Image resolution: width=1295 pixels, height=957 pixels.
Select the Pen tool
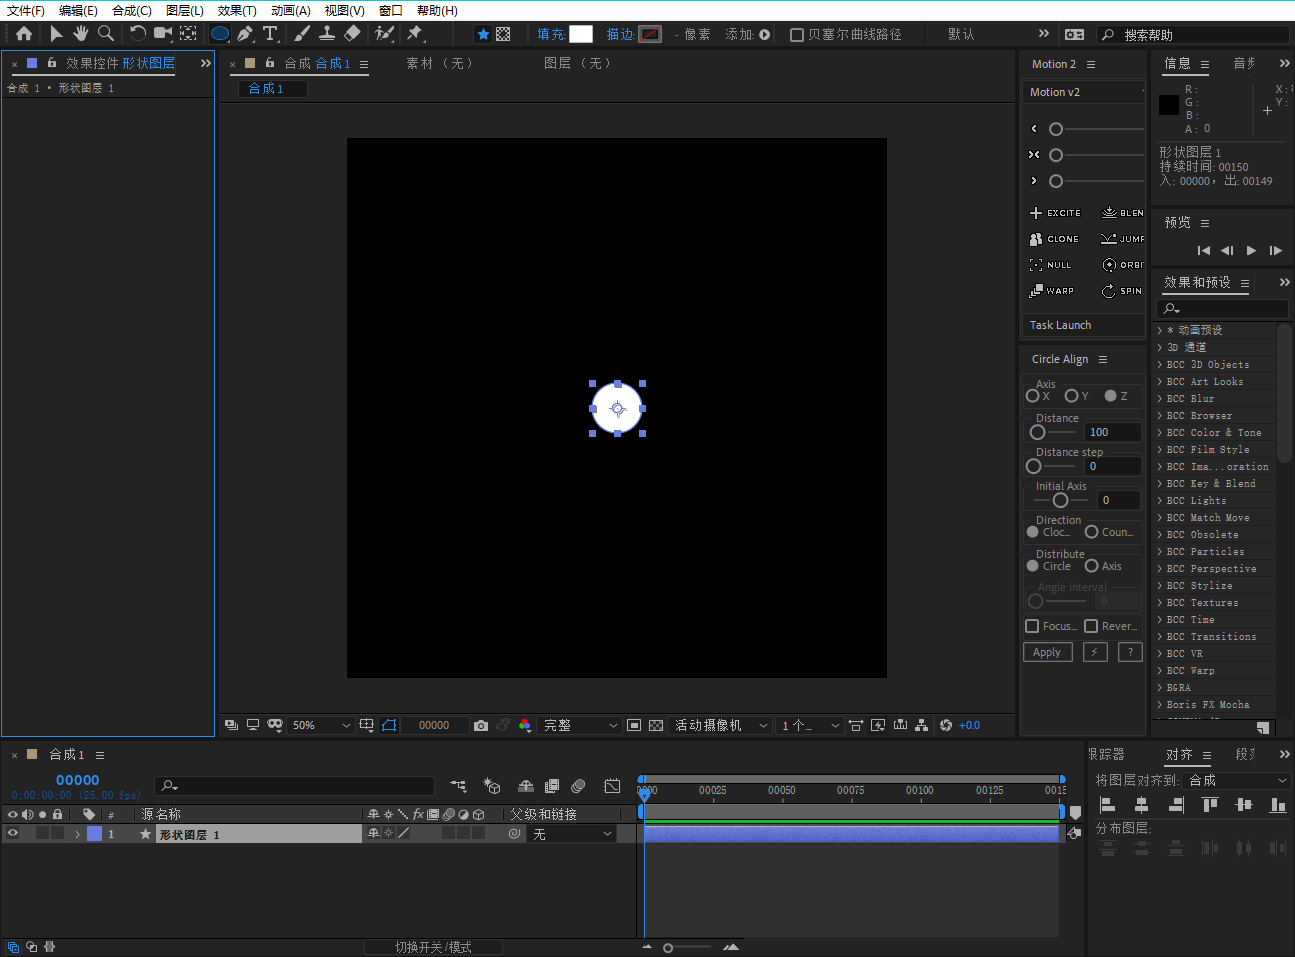pos(245,34)
